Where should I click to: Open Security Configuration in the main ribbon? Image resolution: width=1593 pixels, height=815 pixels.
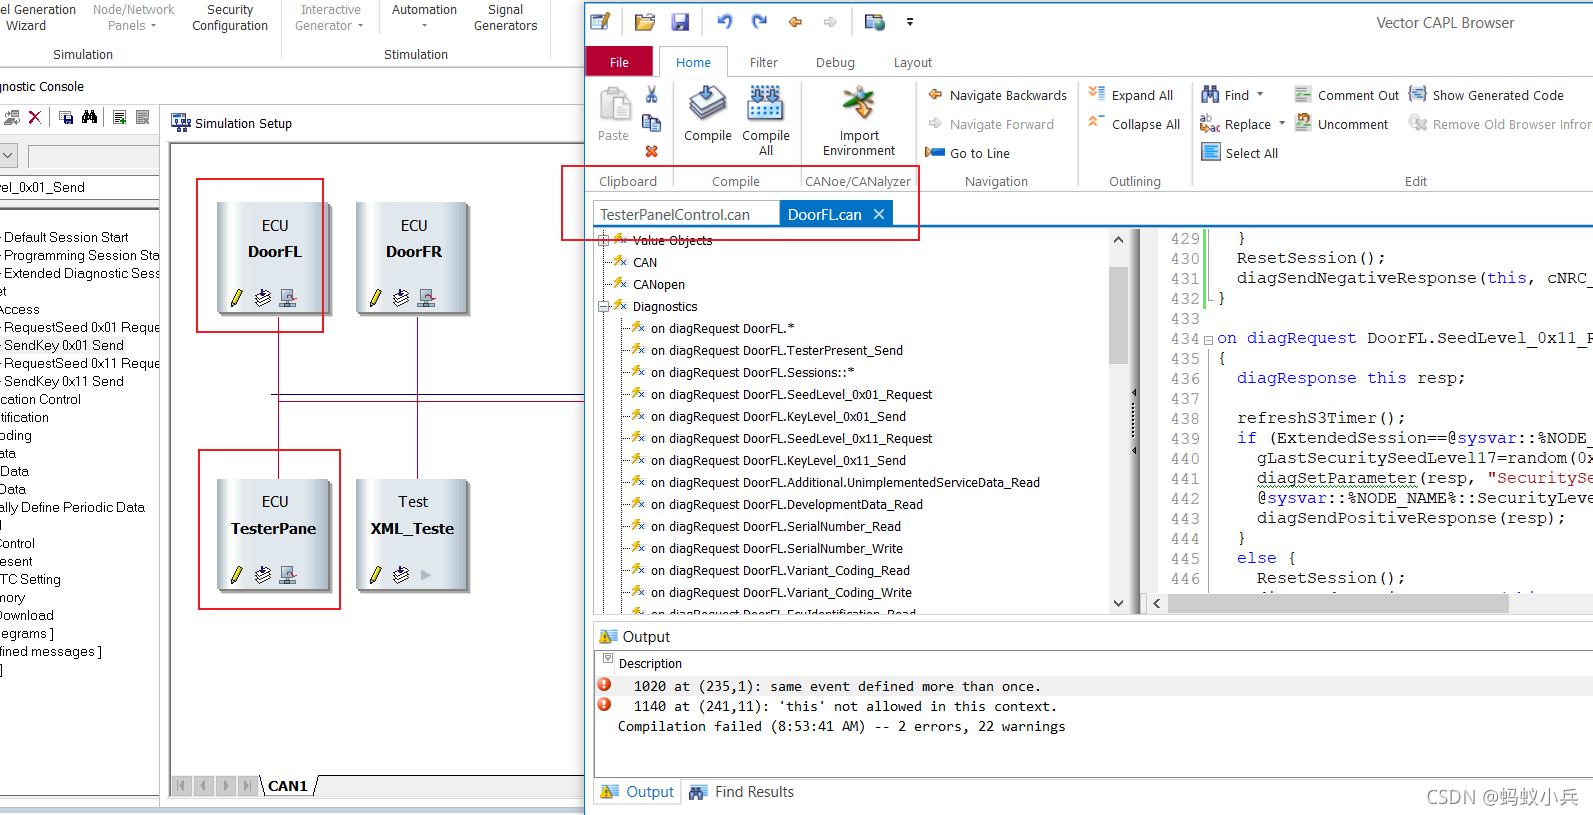coord(230,18)
